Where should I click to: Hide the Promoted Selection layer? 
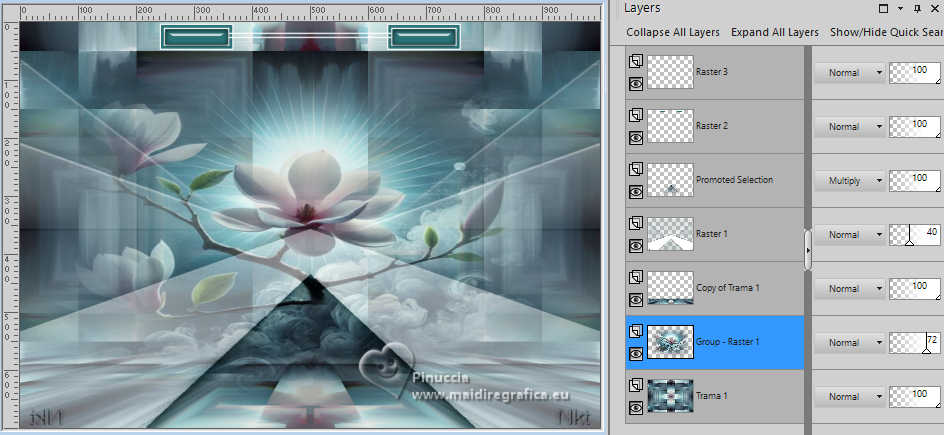(636, 192)
